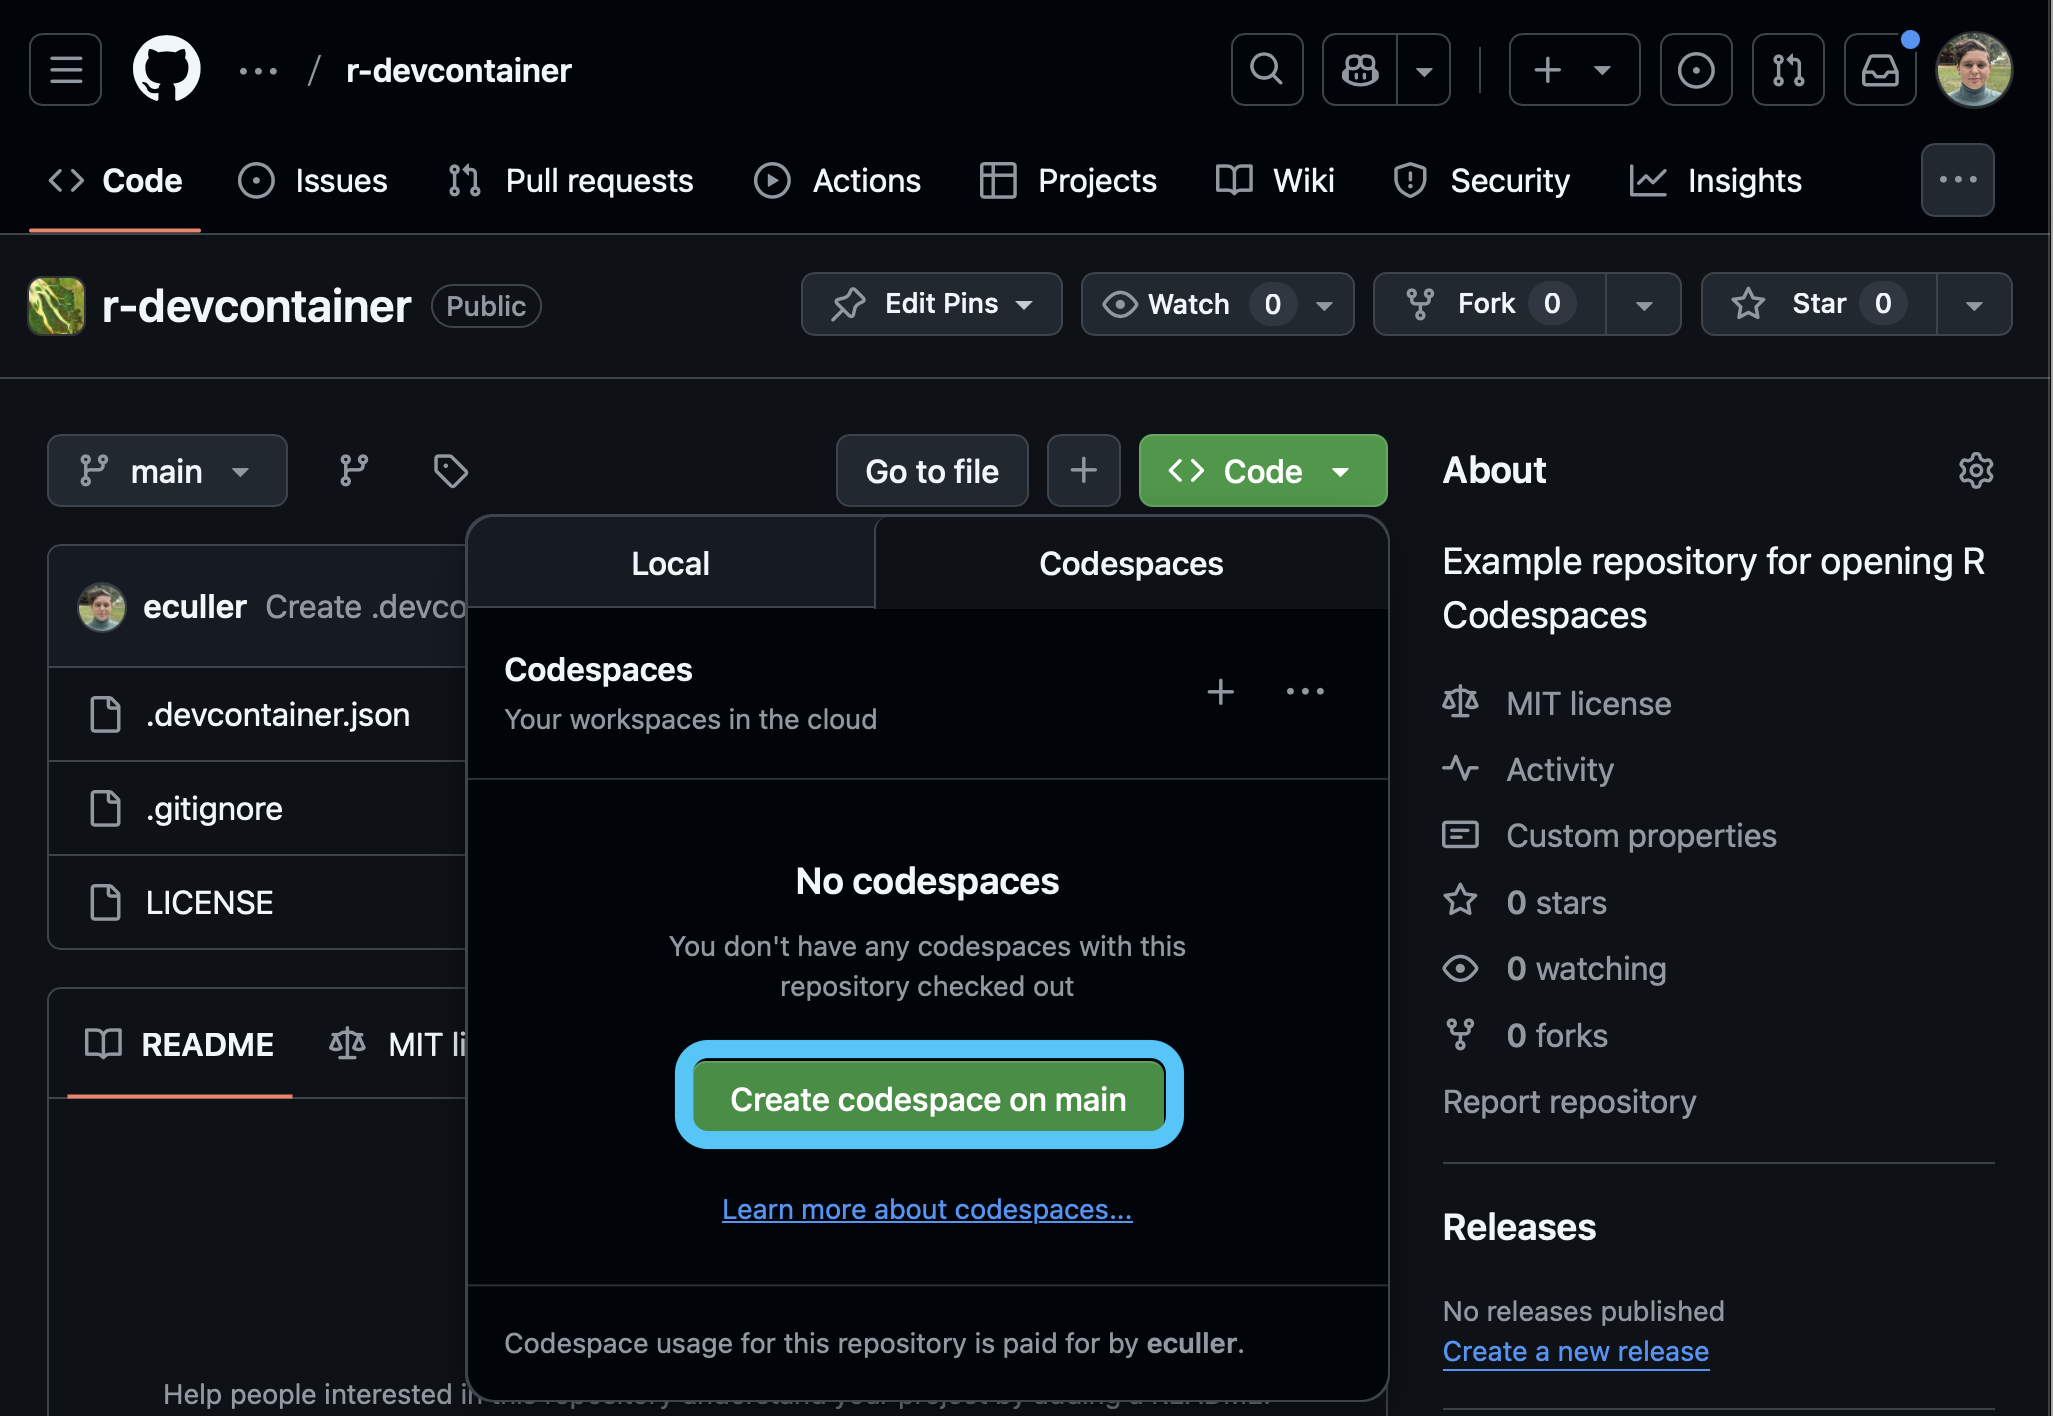
Task: Open Copilot chat icon
Action: 1360,70
